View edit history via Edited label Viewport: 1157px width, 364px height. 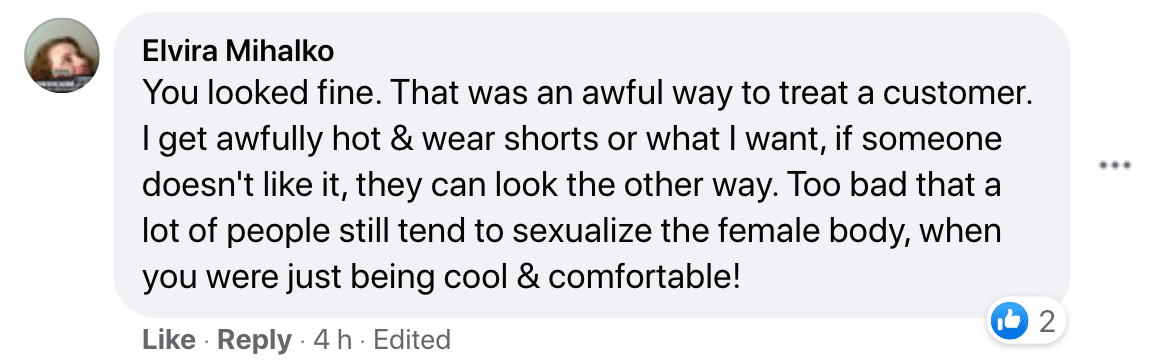412,340
